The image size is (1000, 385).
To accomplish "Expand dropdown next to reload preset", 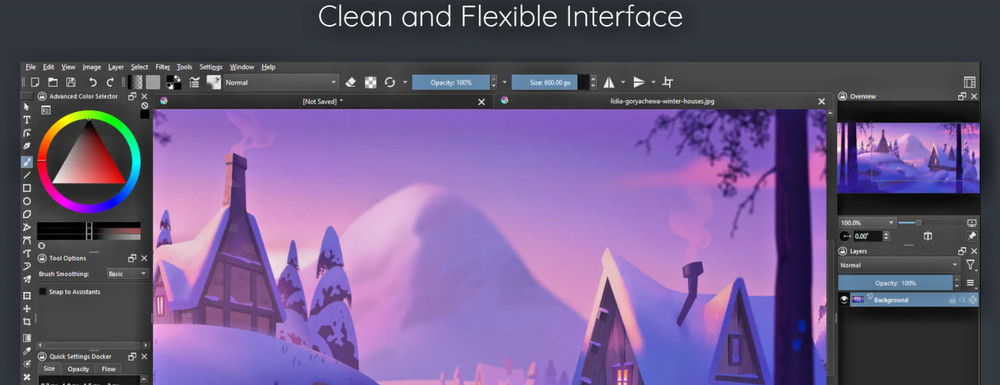I will pyautogui.click(x=405, y=82).
